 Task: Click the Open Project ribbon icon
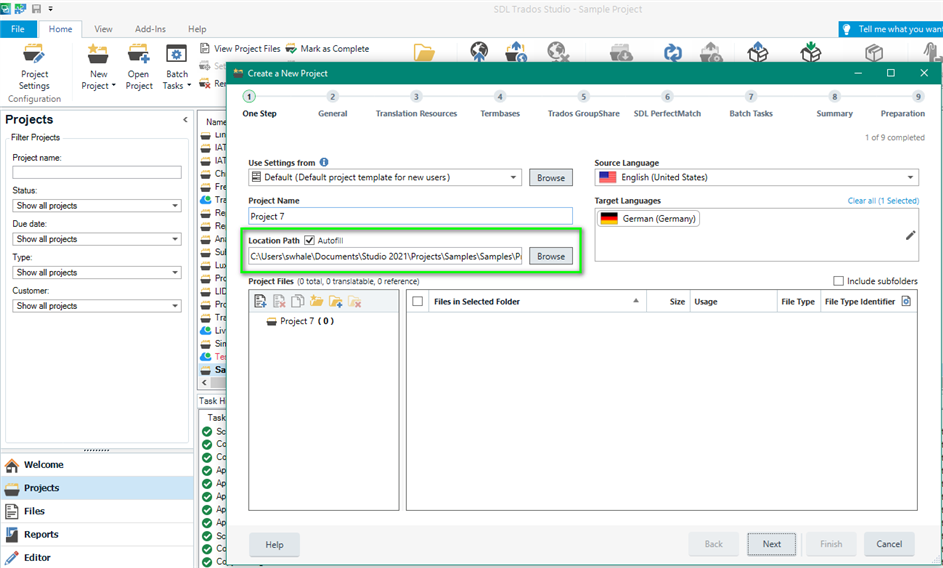(139, 62)
